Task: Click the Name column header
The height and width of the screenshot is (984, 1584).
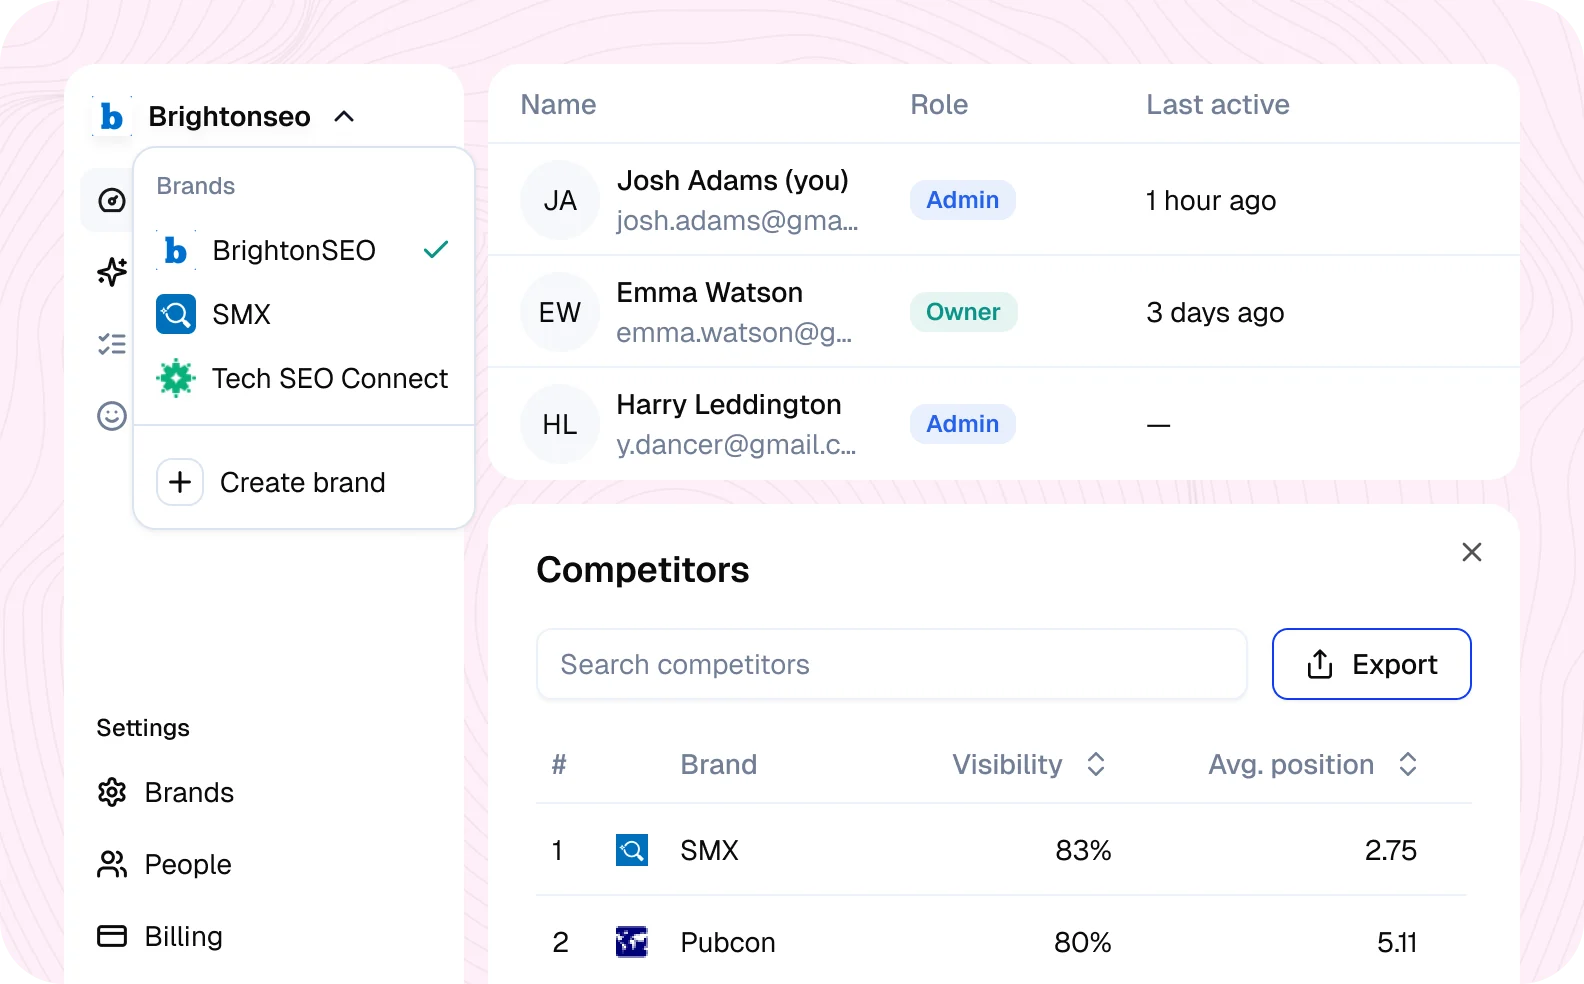Action: (557, 104)
